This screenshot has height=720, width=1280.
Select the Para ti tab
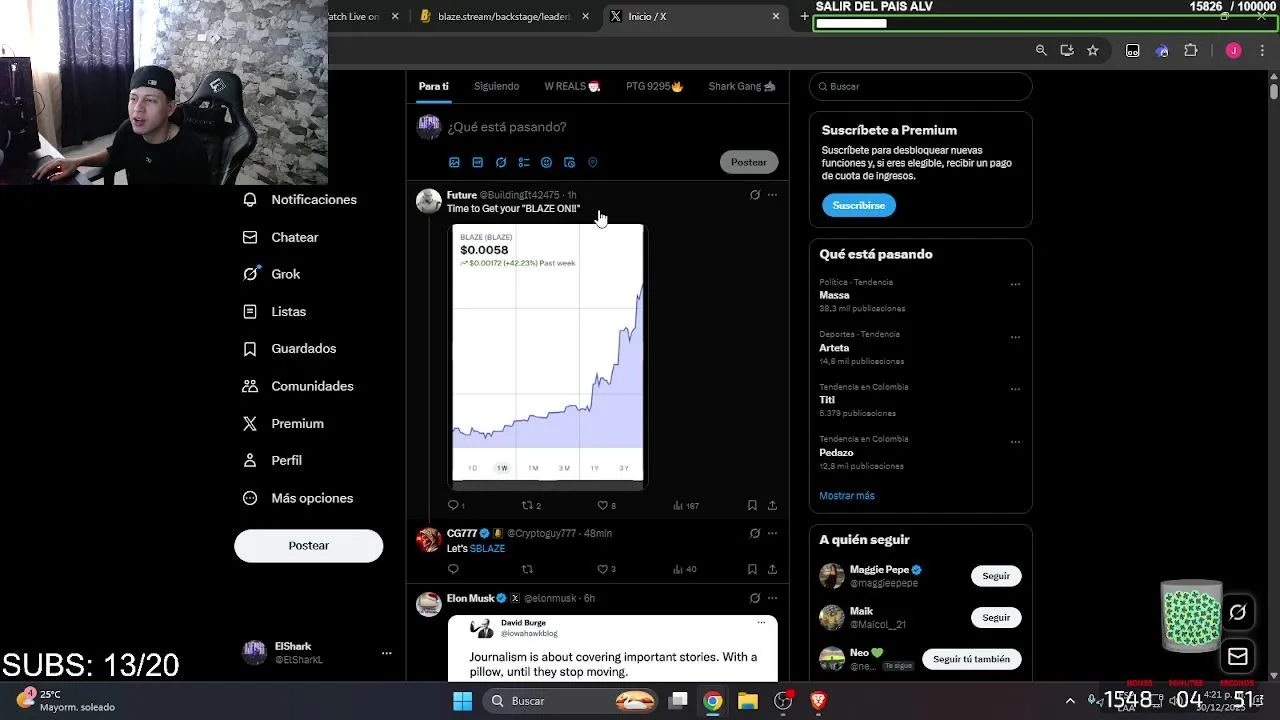433,86
